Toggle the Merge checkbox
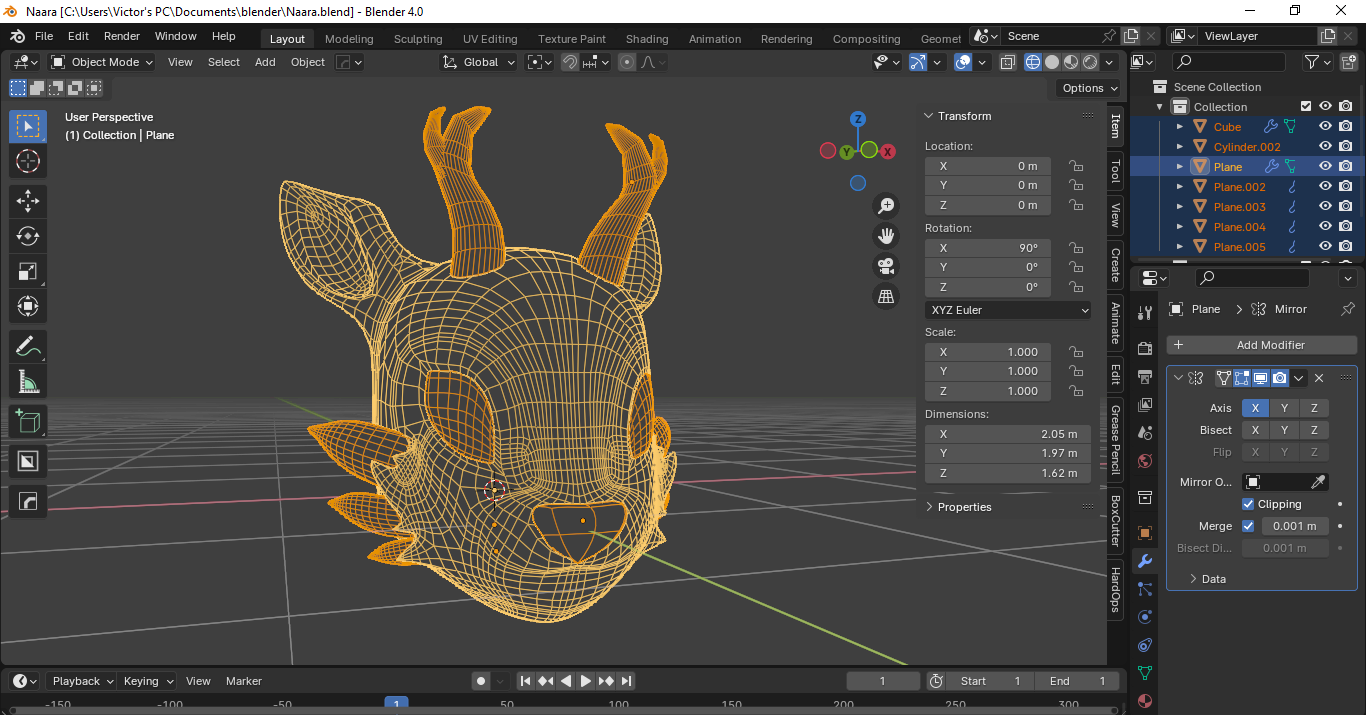Screen dimensions: 1366x715 point(1248,526)
